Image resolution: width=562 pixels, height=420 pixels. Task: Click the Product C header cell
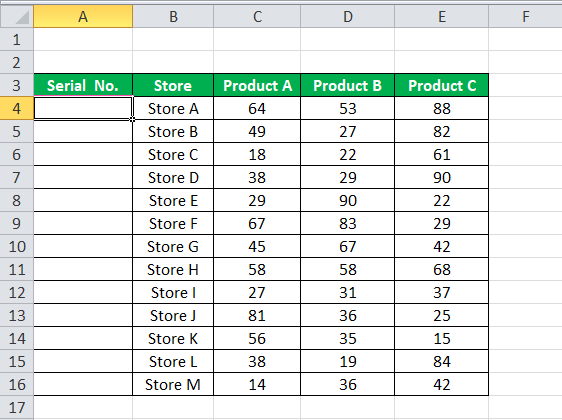coord(442,85)
